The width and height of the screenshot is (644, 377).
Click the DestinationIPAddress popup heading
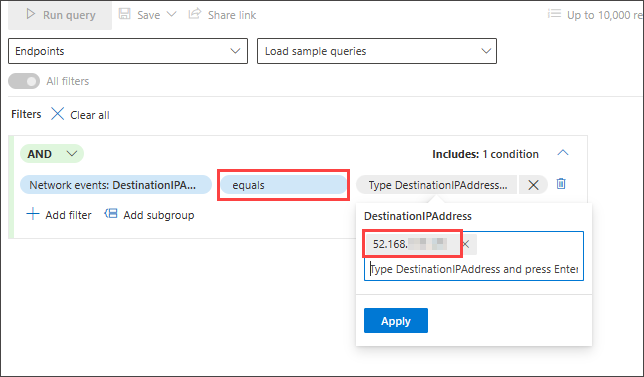click(x=418, y=216)
